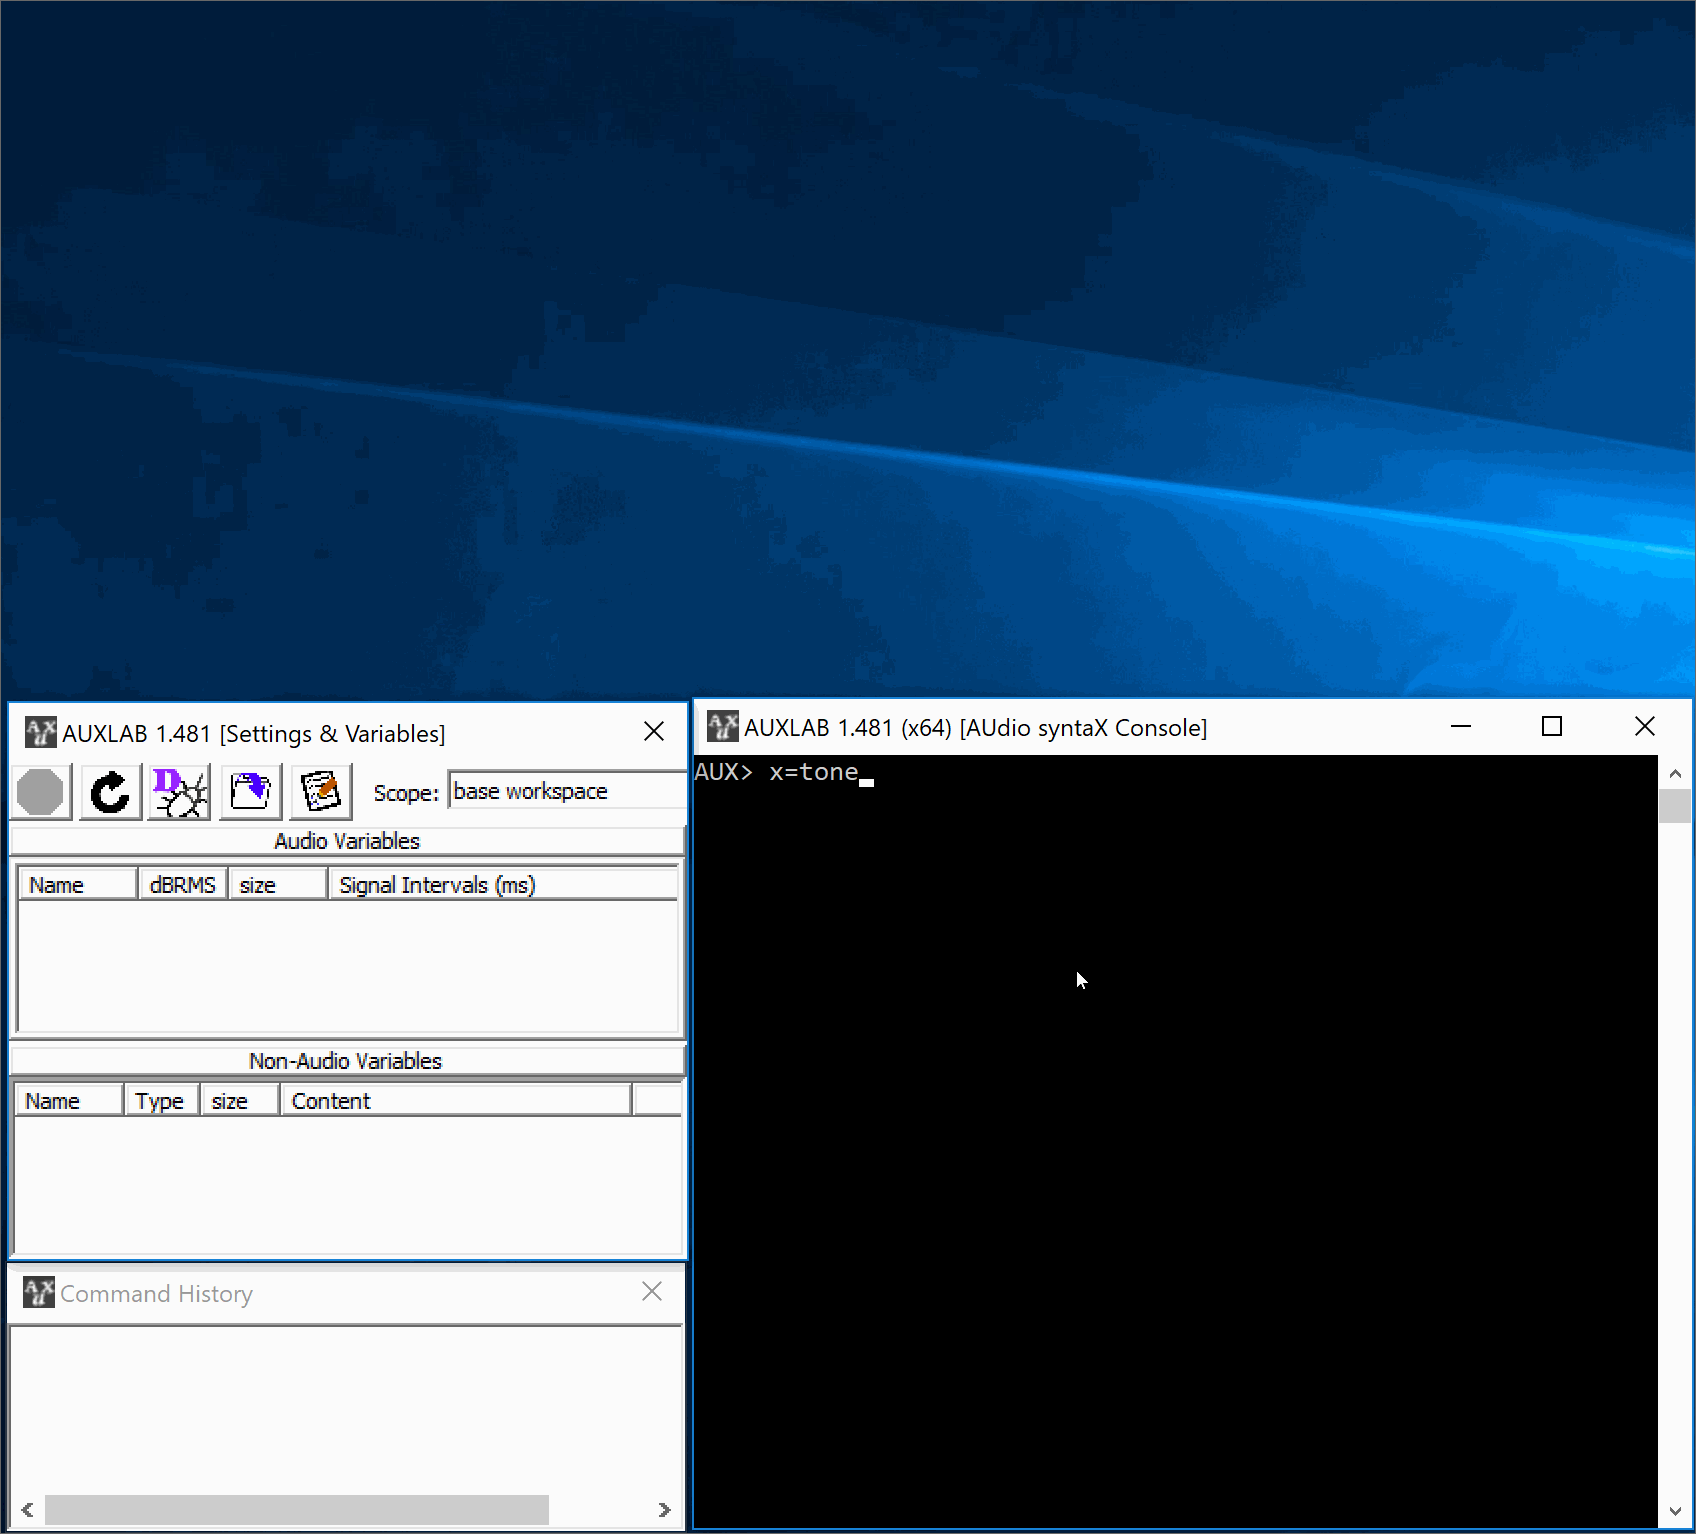The width and height of the screenshot is (1696, 1534).
Task: Click the Non-Audio Variables section header
Action: tap(346, 1061)
